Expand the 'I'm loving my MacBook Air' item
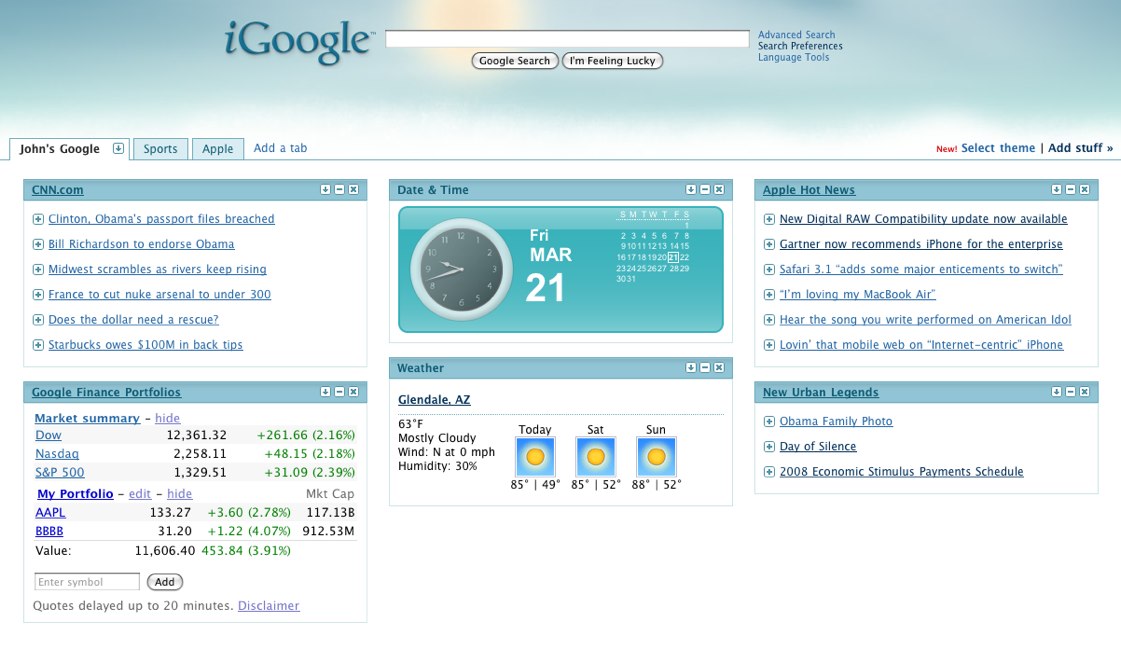1121x650 pixels. [x=769, y=295]
